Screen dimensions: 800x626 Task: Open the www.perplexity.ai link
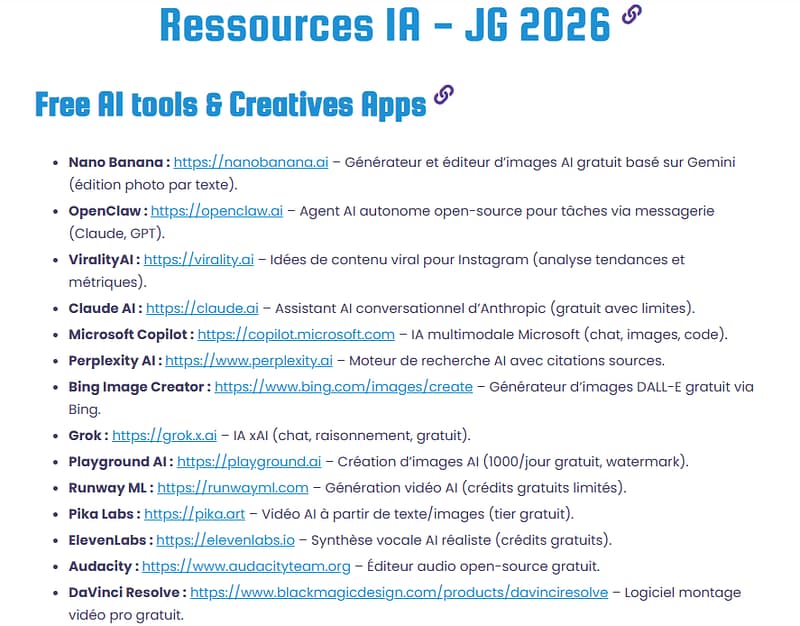(x=248, y=360)
